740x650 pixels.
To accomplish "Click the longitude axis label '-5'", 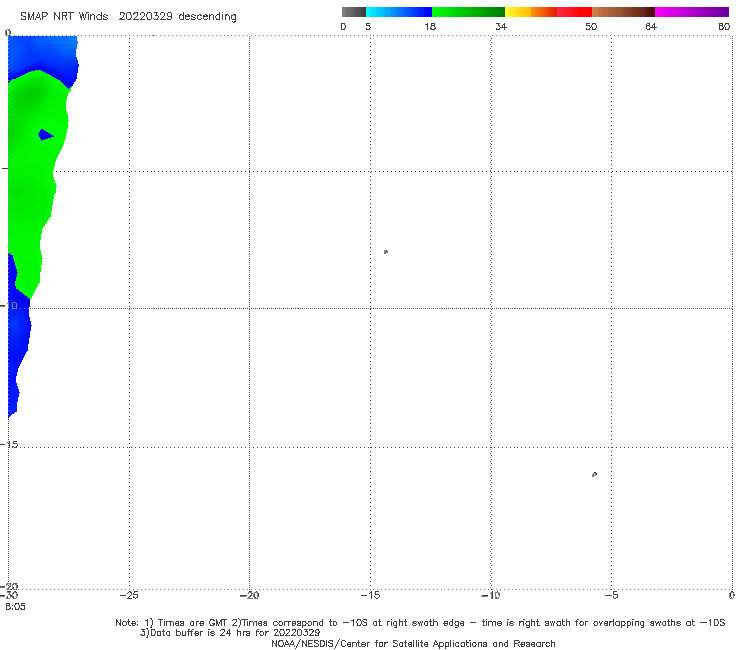I will click(611, 596).
